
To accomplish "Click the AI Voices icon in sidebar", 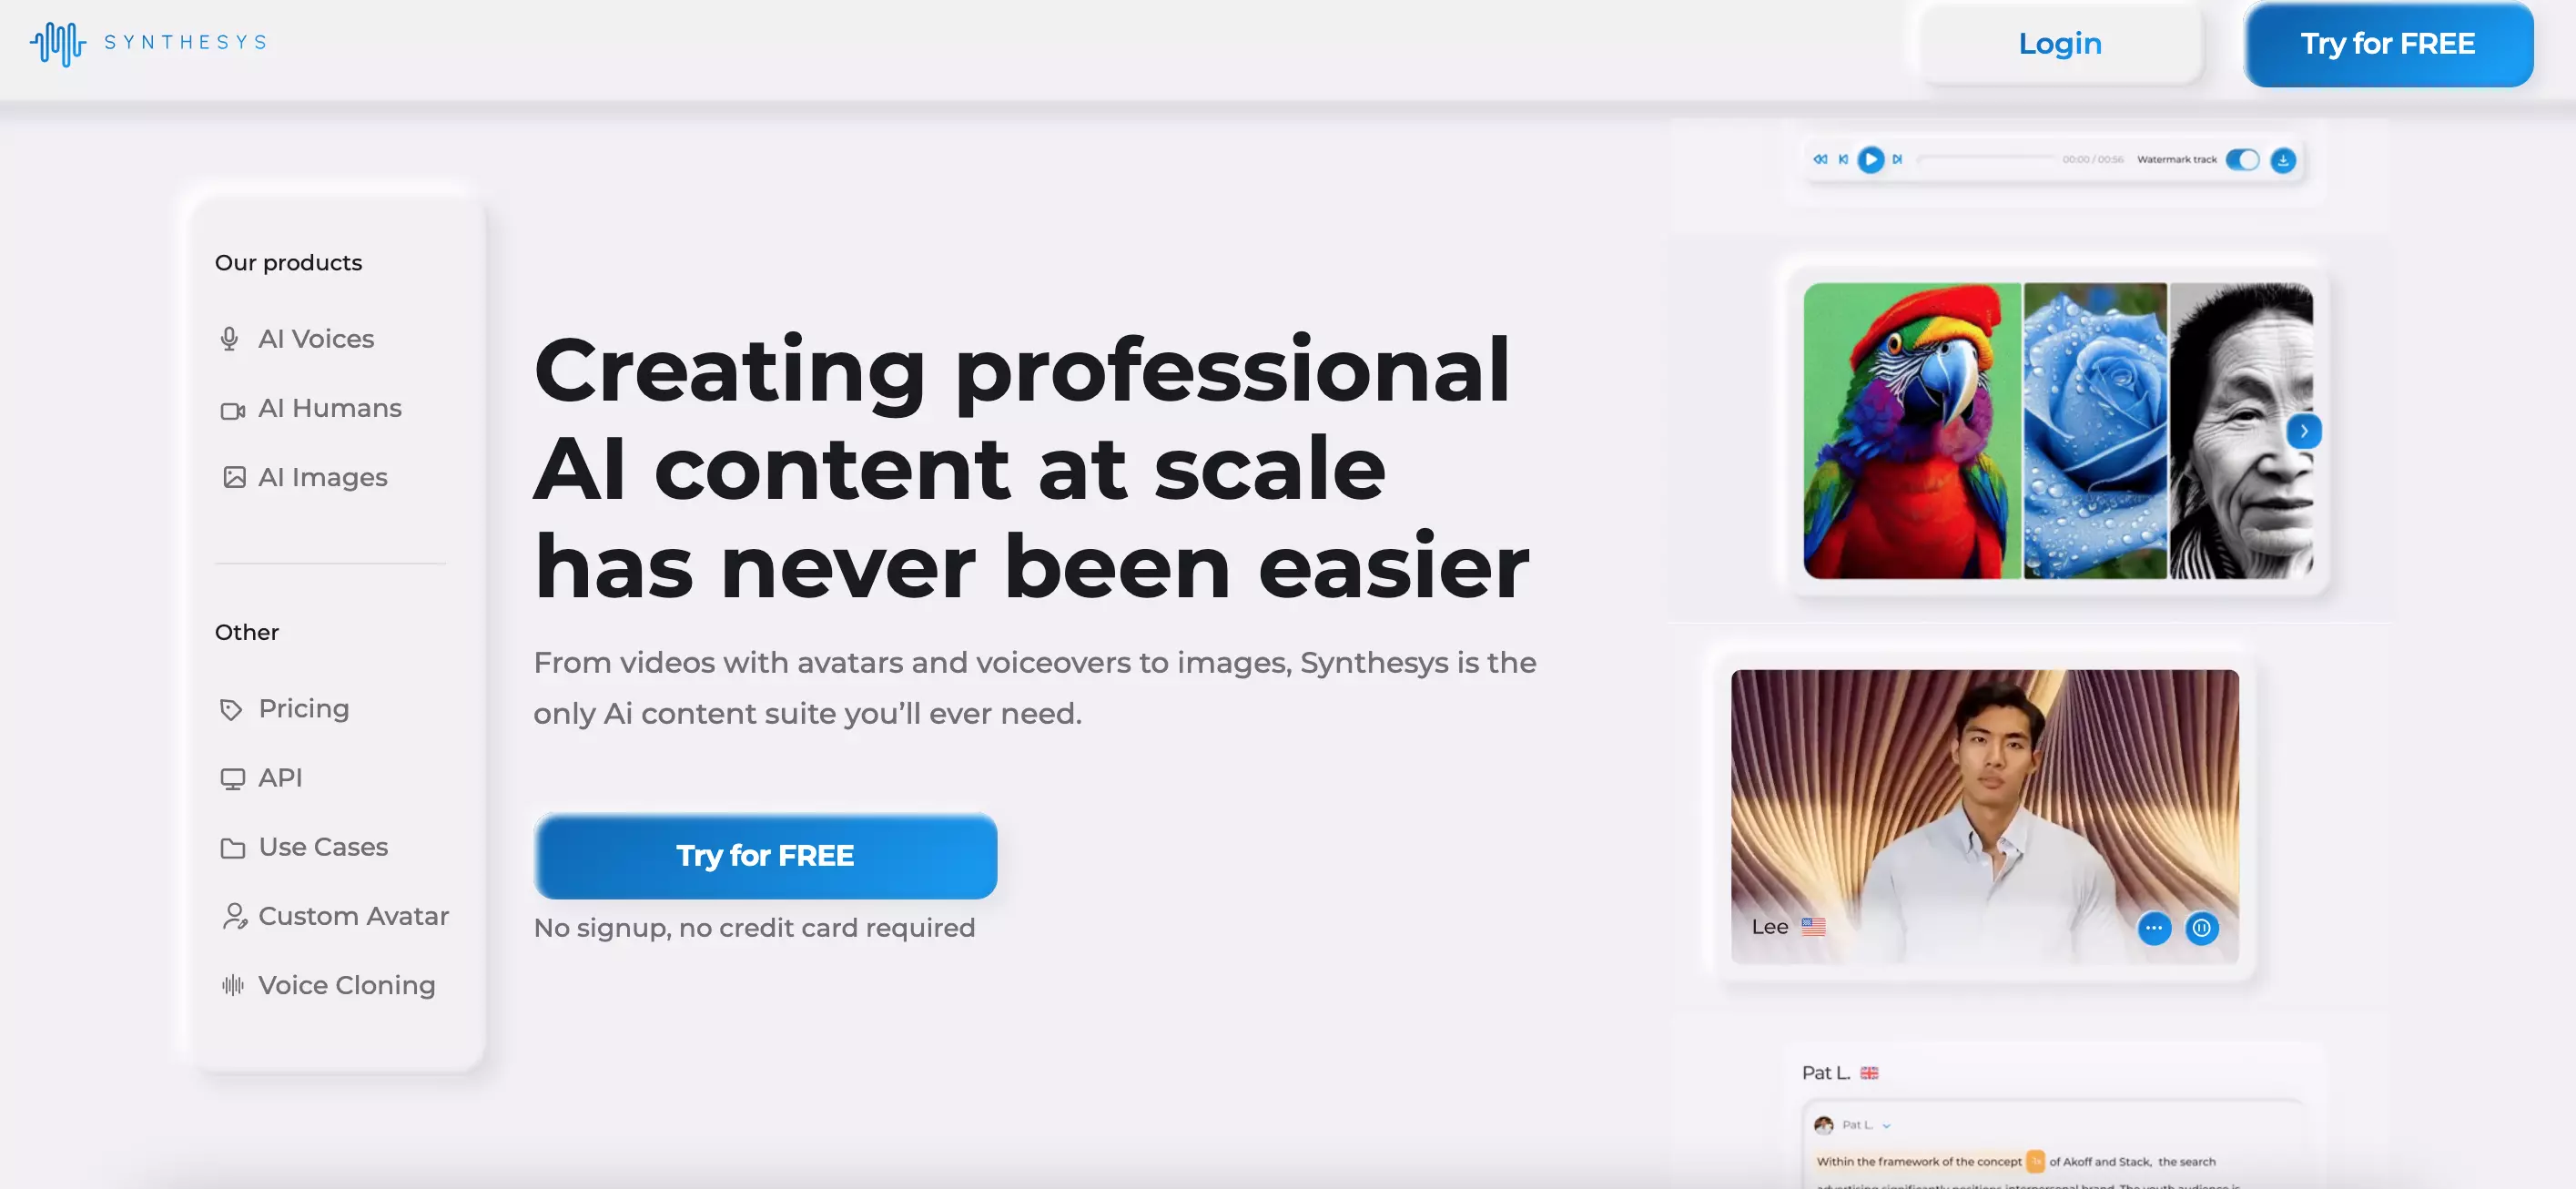I will tap(230, 339).
